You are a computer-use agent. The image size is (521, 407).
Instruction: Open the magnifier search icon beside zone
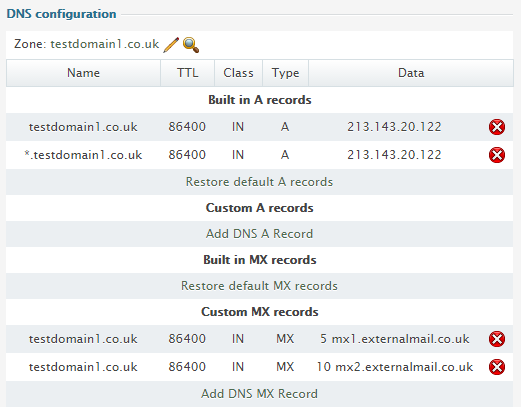[x=191, y=45]
